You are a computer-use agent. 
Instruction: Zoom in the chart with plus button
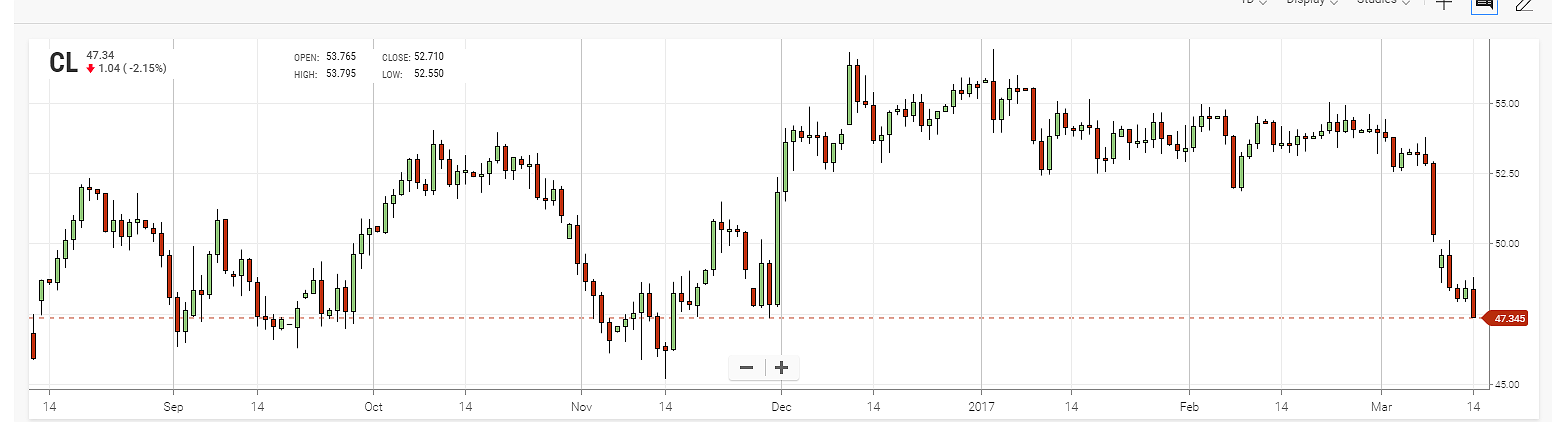(781, 367)
